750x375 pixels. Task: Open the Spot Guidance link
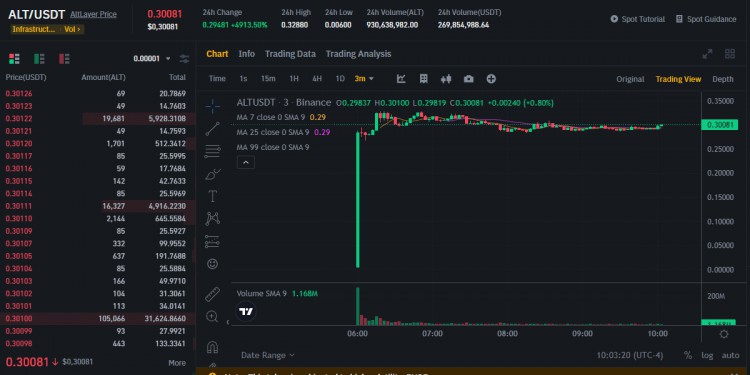(x=706, y=19)
